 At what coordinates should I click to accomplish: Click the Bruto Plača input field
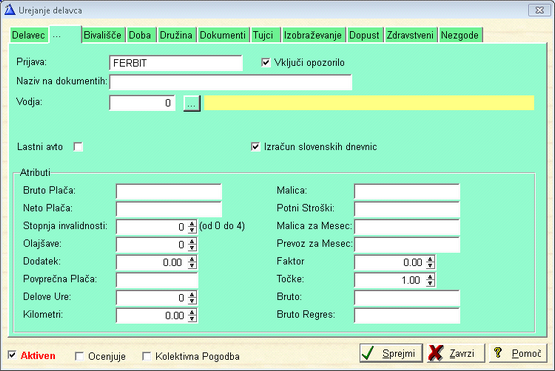(x=169, y=192)
